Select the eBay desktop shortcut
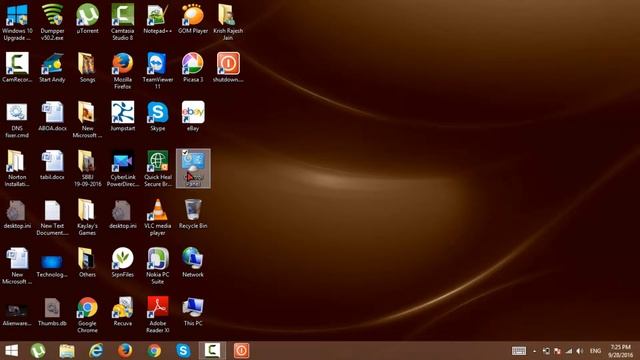 coord(193,116)
